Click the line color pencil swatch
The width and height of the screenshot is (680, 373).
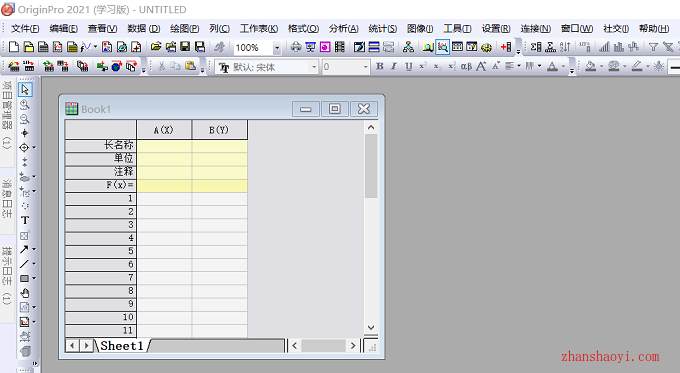point(637,66)
